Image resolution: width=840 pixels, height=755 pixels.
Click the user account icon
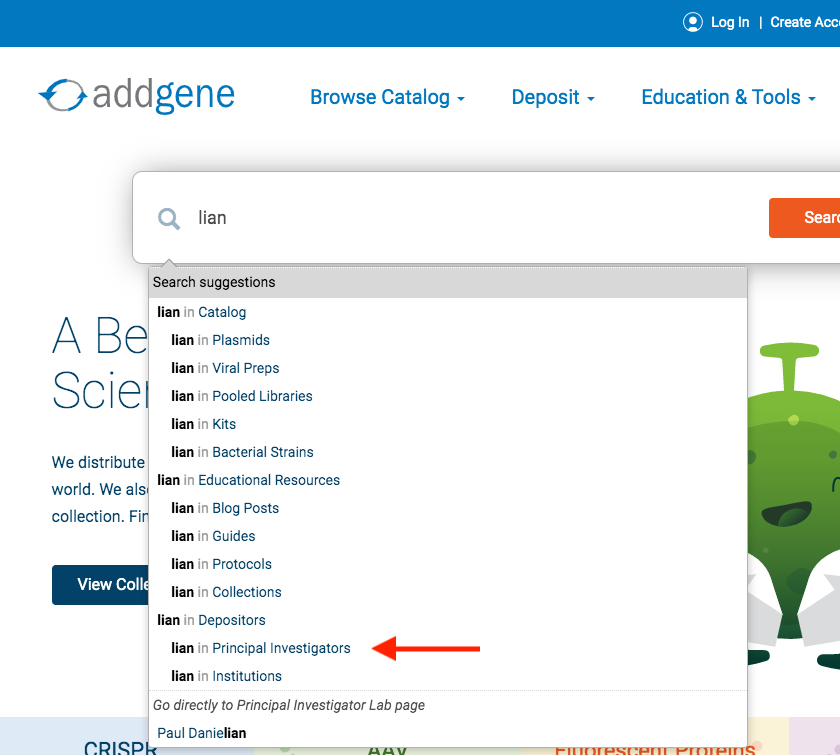click(692, 23)
